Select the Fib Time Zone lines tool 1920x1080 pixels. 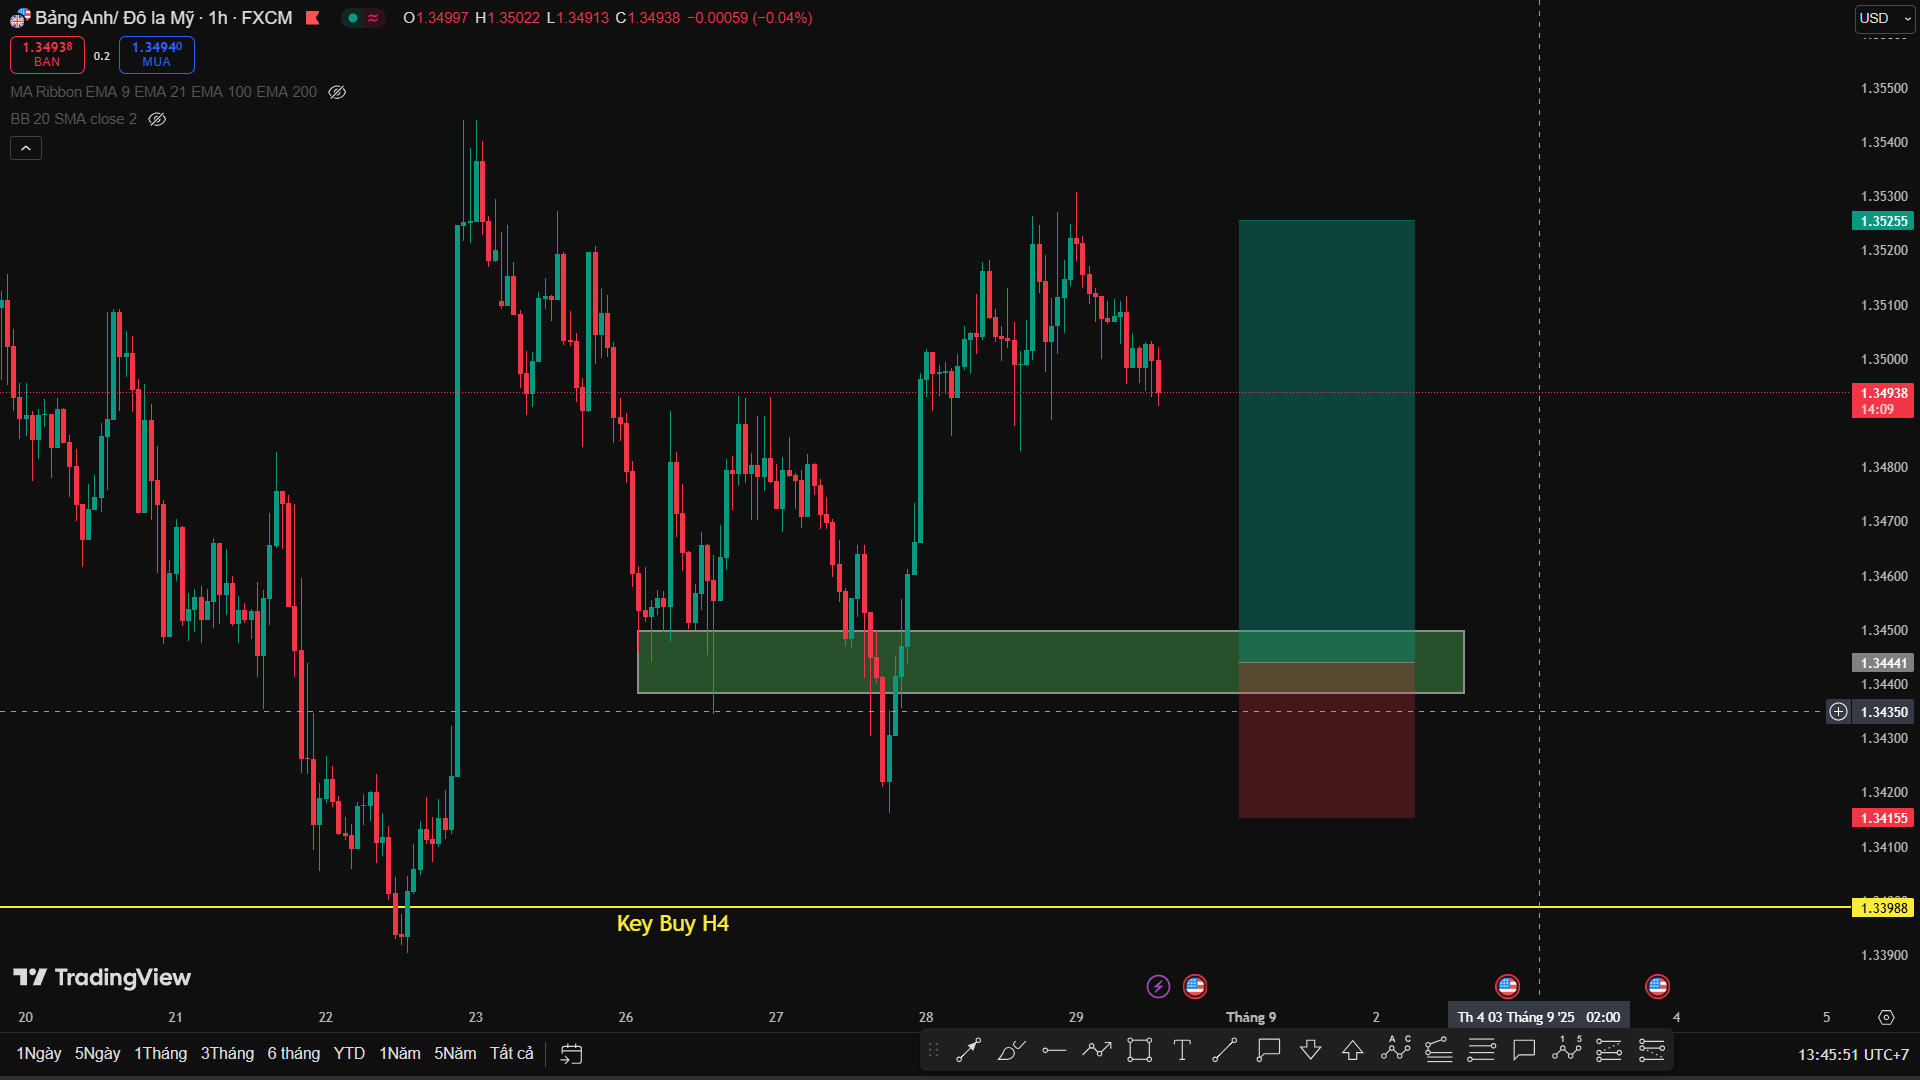point(1481,1050)
